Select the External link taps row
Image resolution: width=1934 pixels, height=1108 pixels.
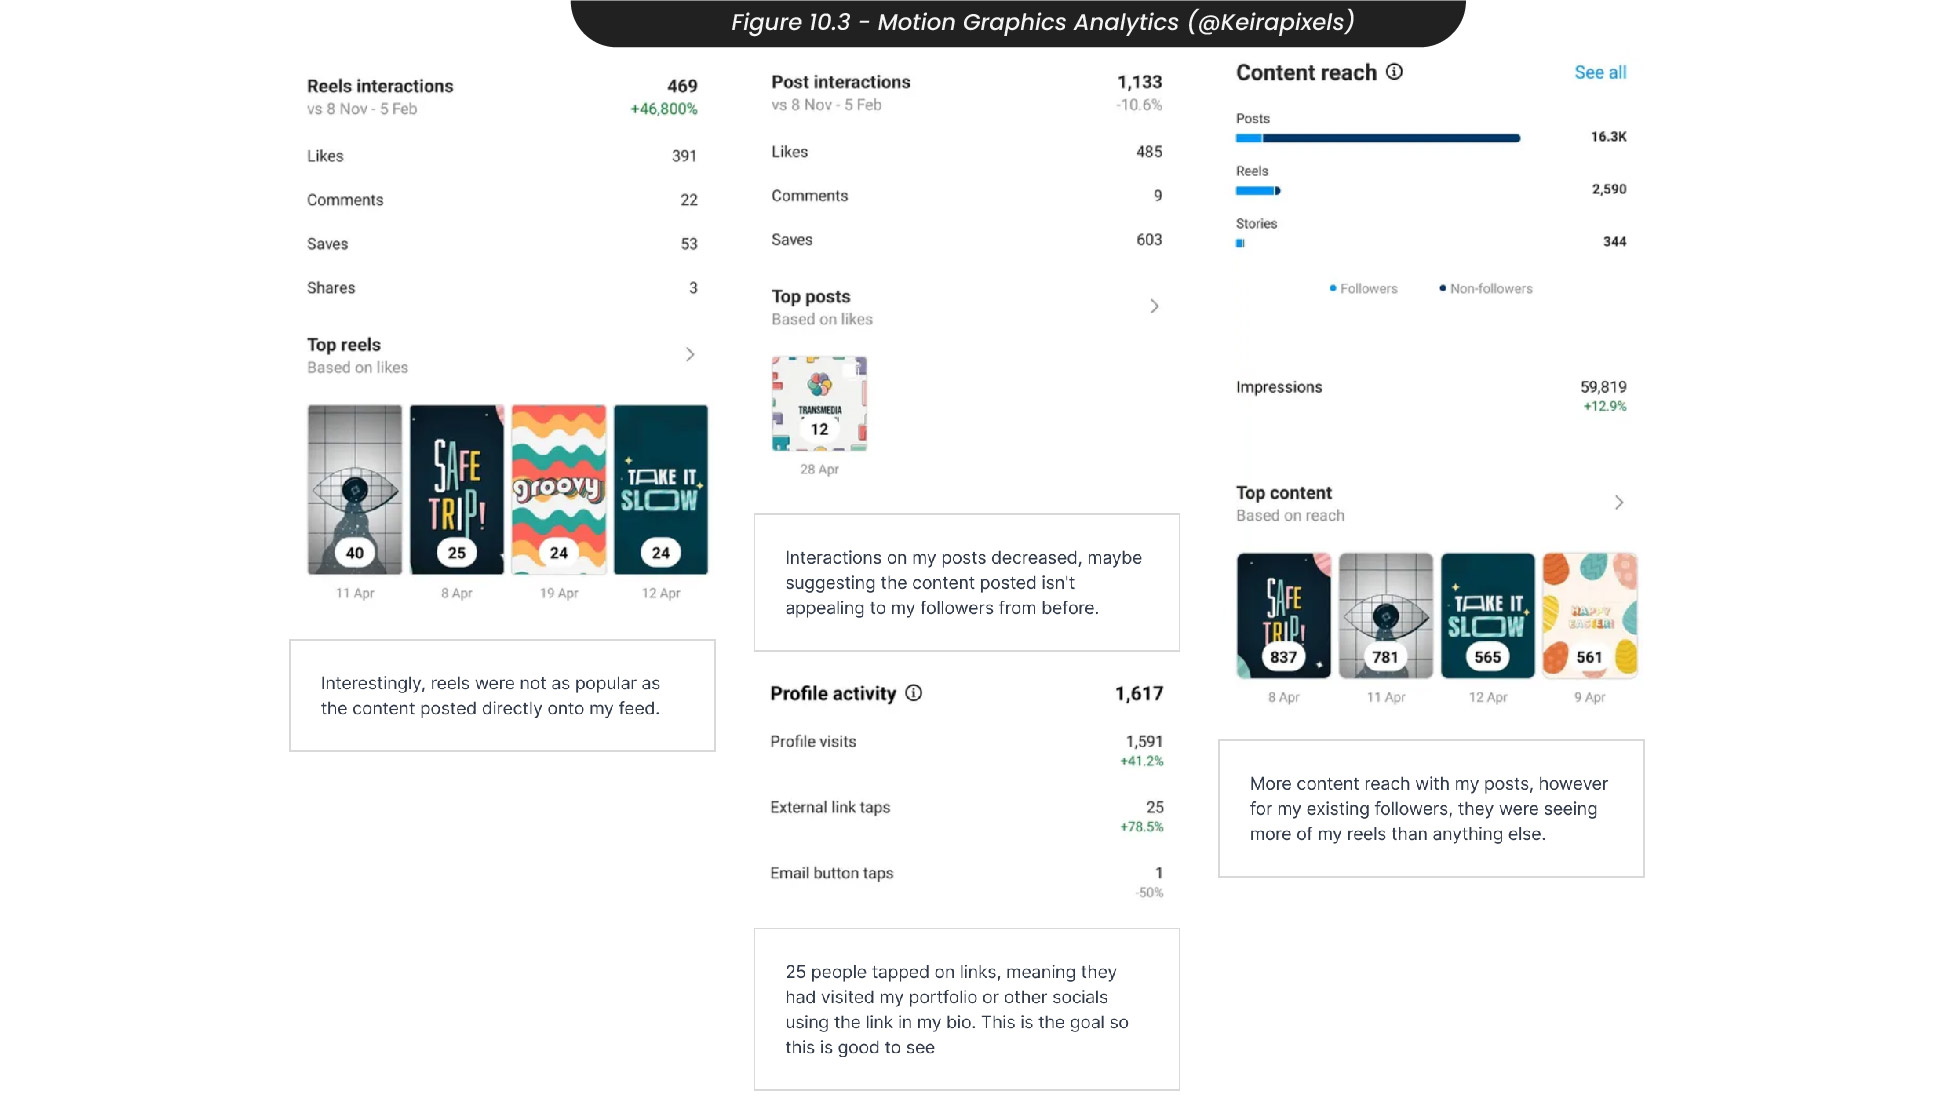pyautogui.click(x=967, y=816)
